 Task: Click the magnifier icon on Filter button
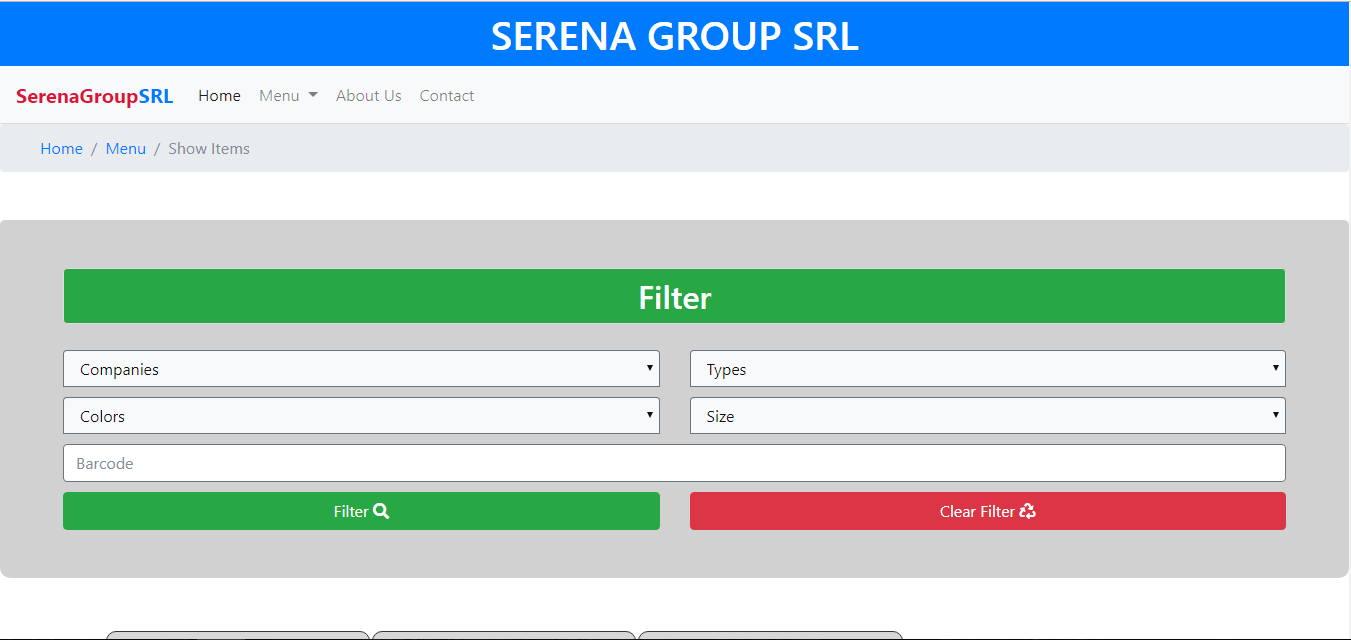(381, 511)
